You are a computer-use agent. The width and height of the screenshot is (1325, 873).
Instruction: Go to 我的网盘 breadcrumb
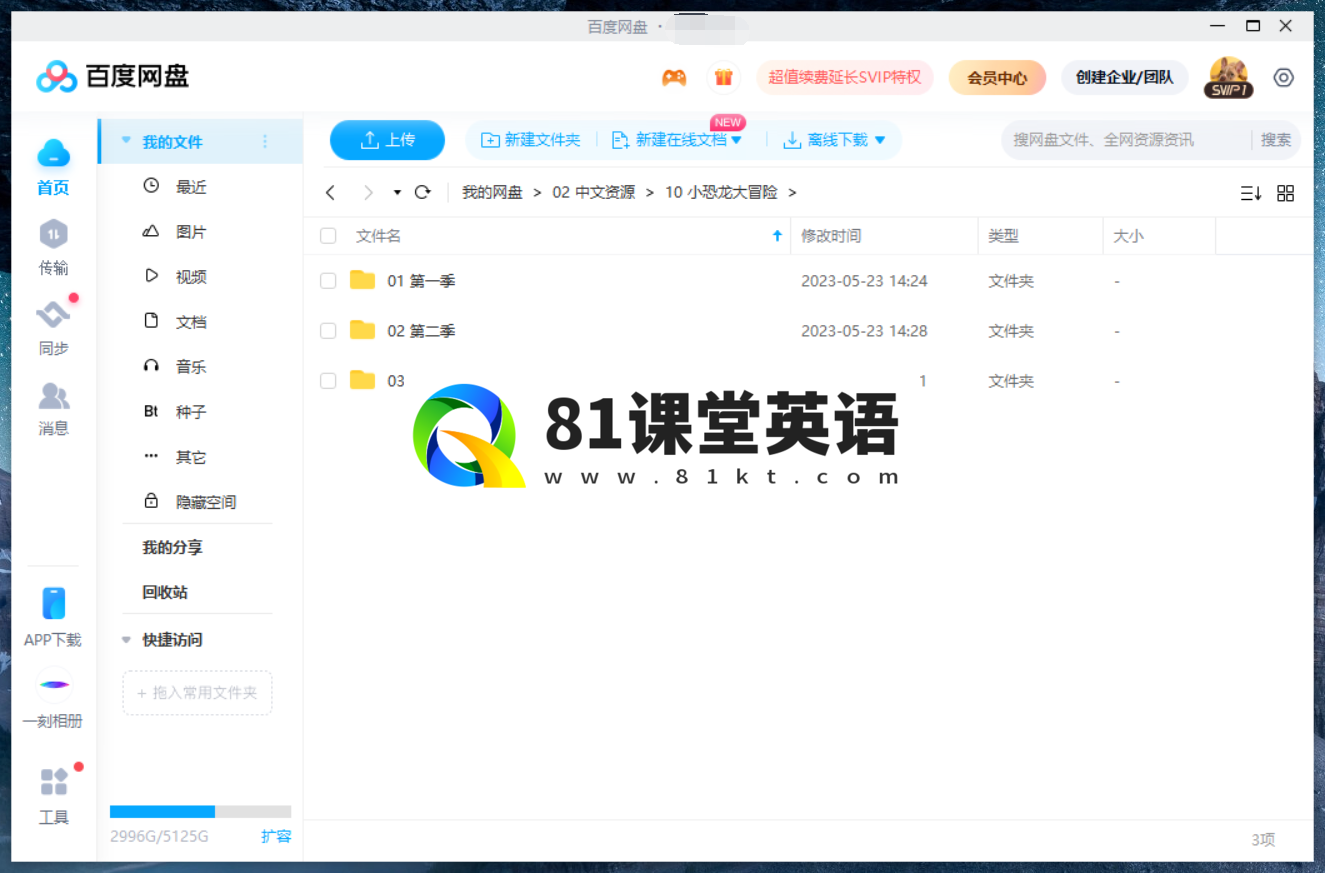(492, 192)
